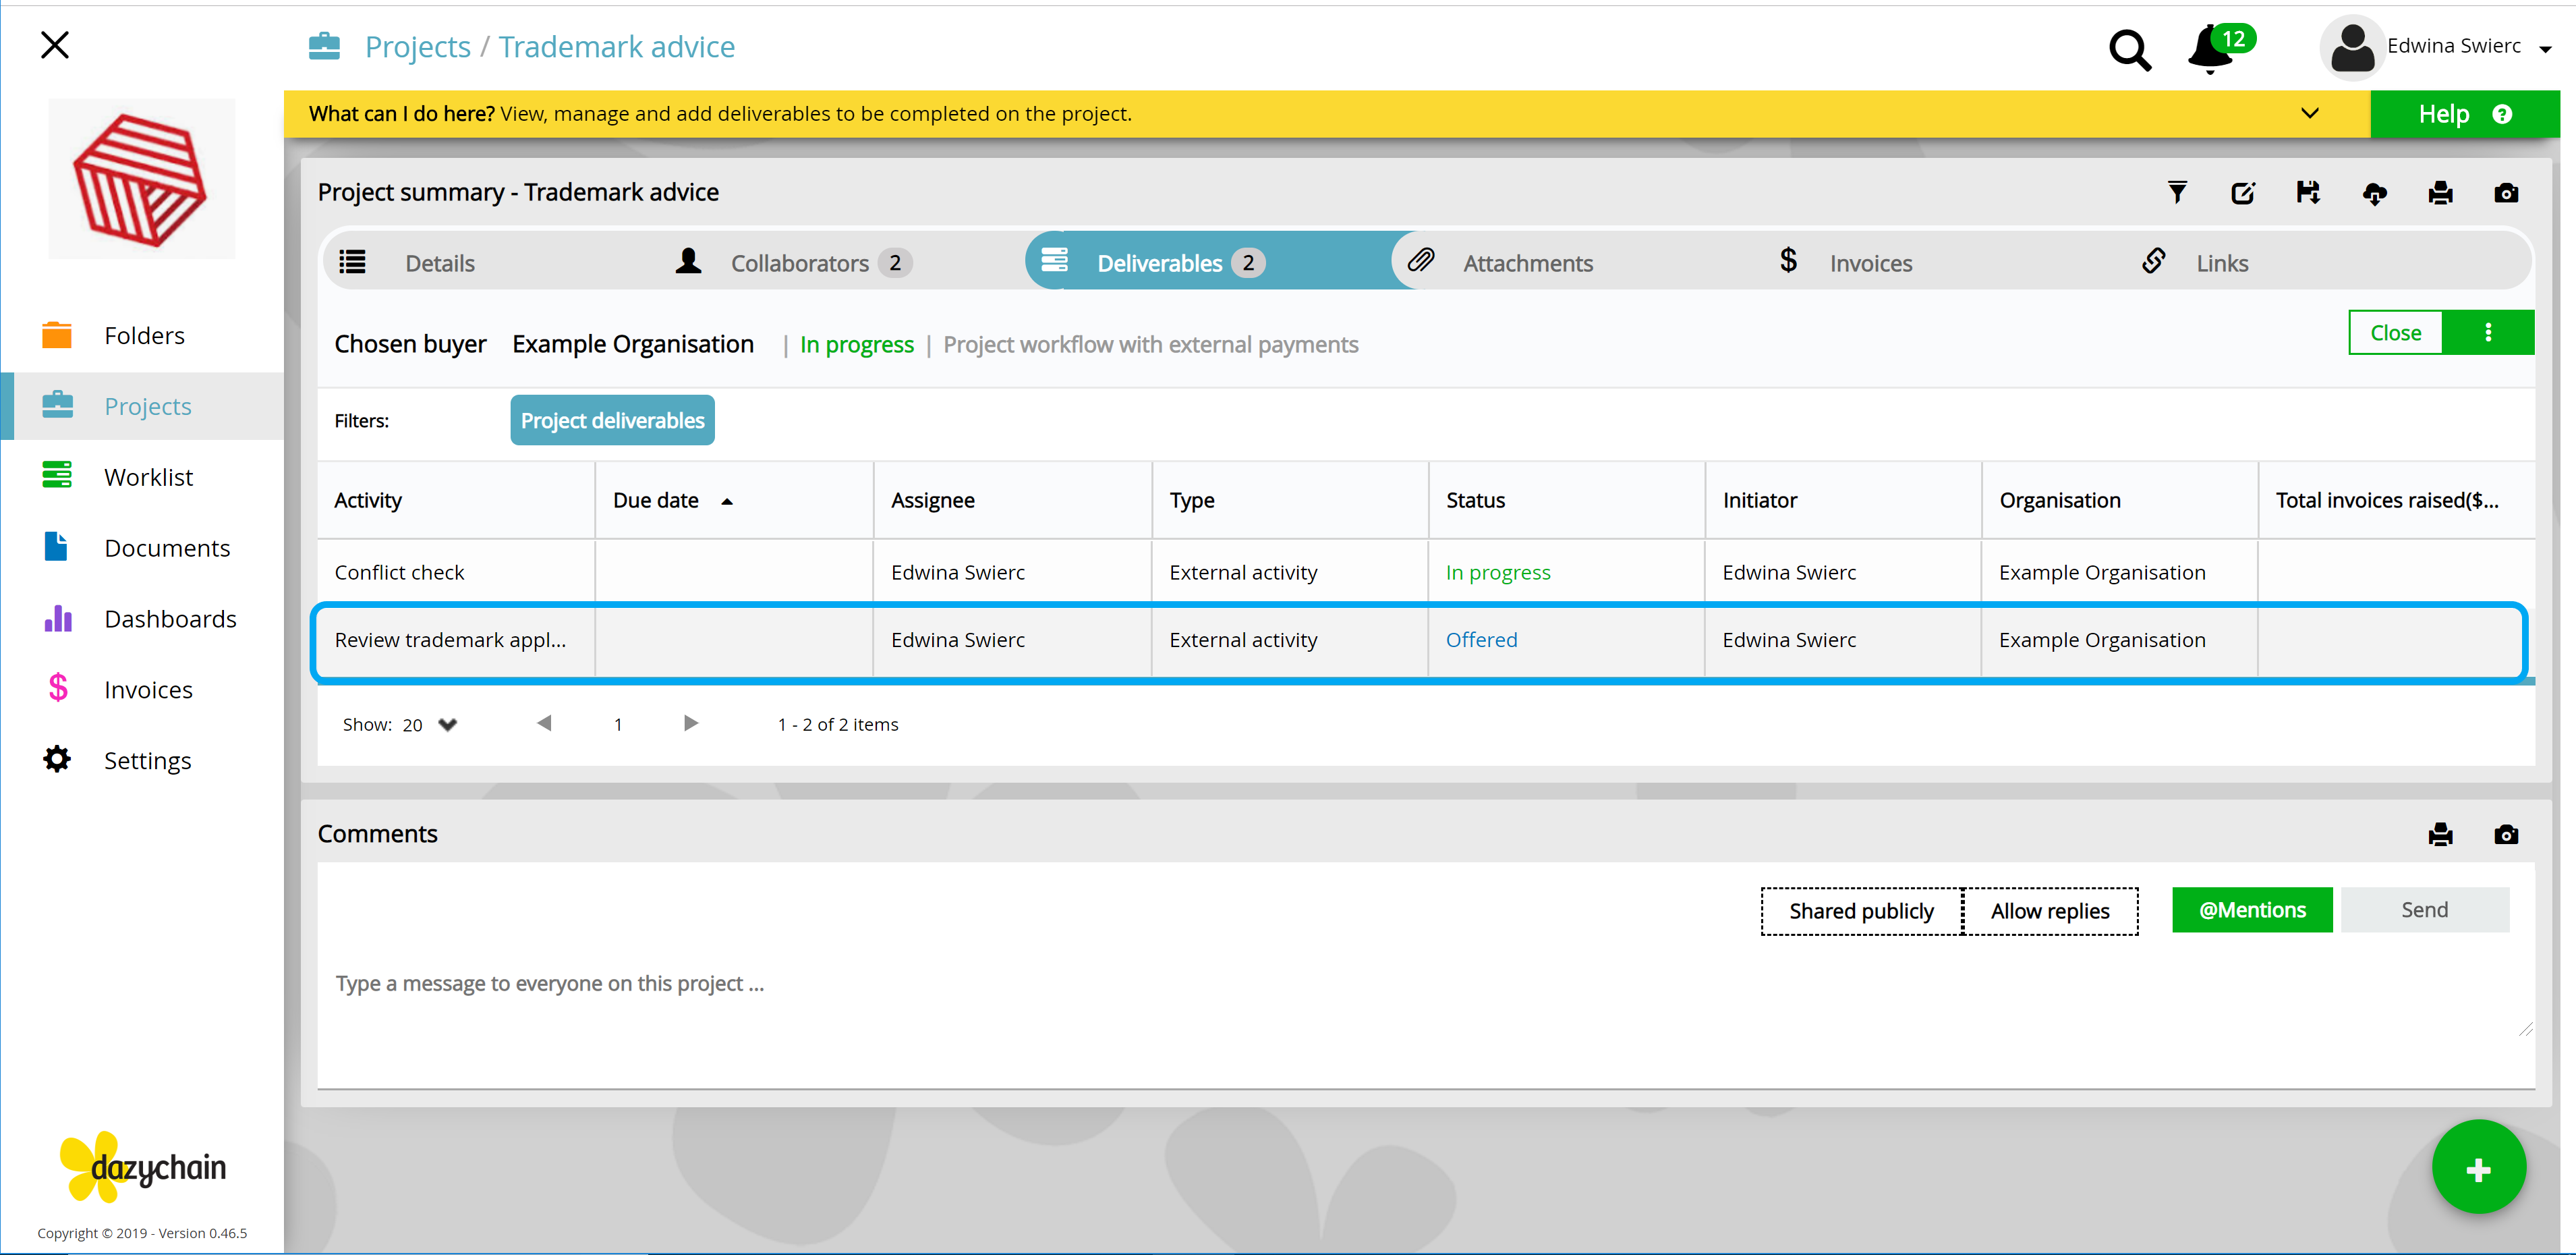Click the save layout icon
The width and height of the screenshot is (2576, 1255).
2308,192
